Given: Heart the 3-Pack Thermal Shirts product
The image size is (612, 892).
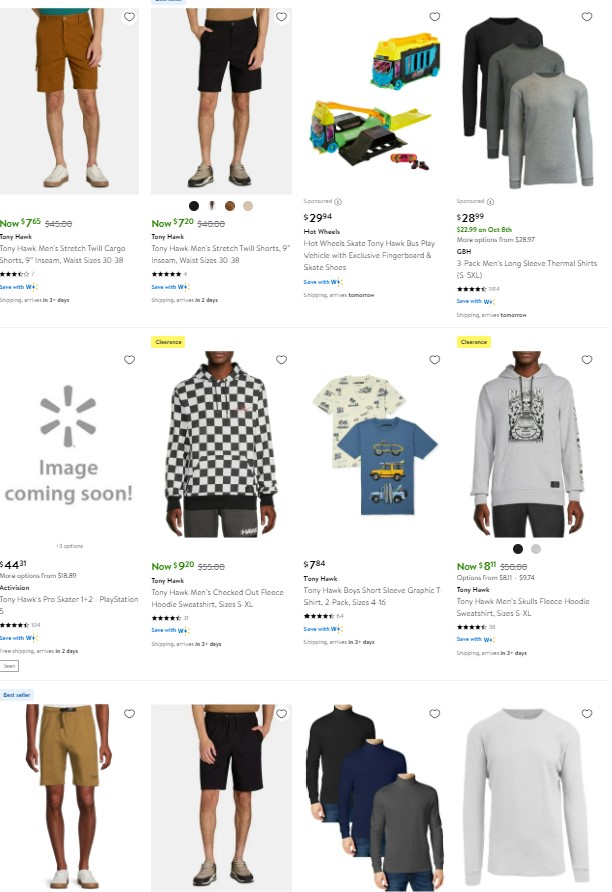Looking at the screenshot, I should pyautogui.click(x=587, y=16).
